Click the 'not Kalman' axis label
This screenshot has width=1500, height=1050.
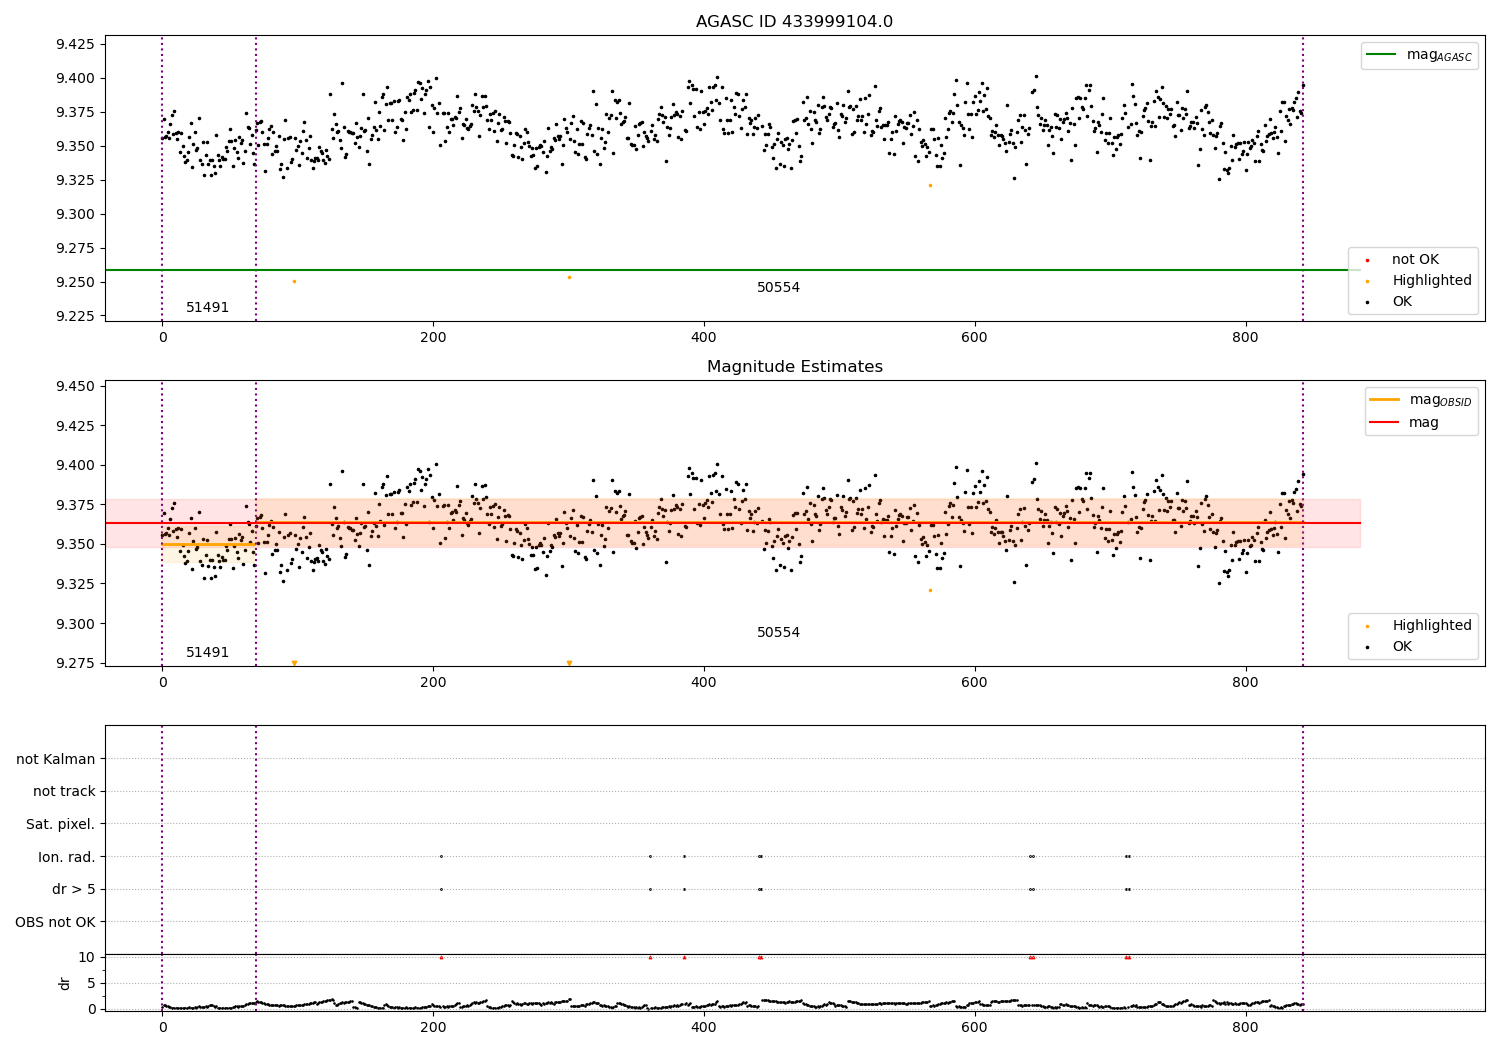pos(56,760)
